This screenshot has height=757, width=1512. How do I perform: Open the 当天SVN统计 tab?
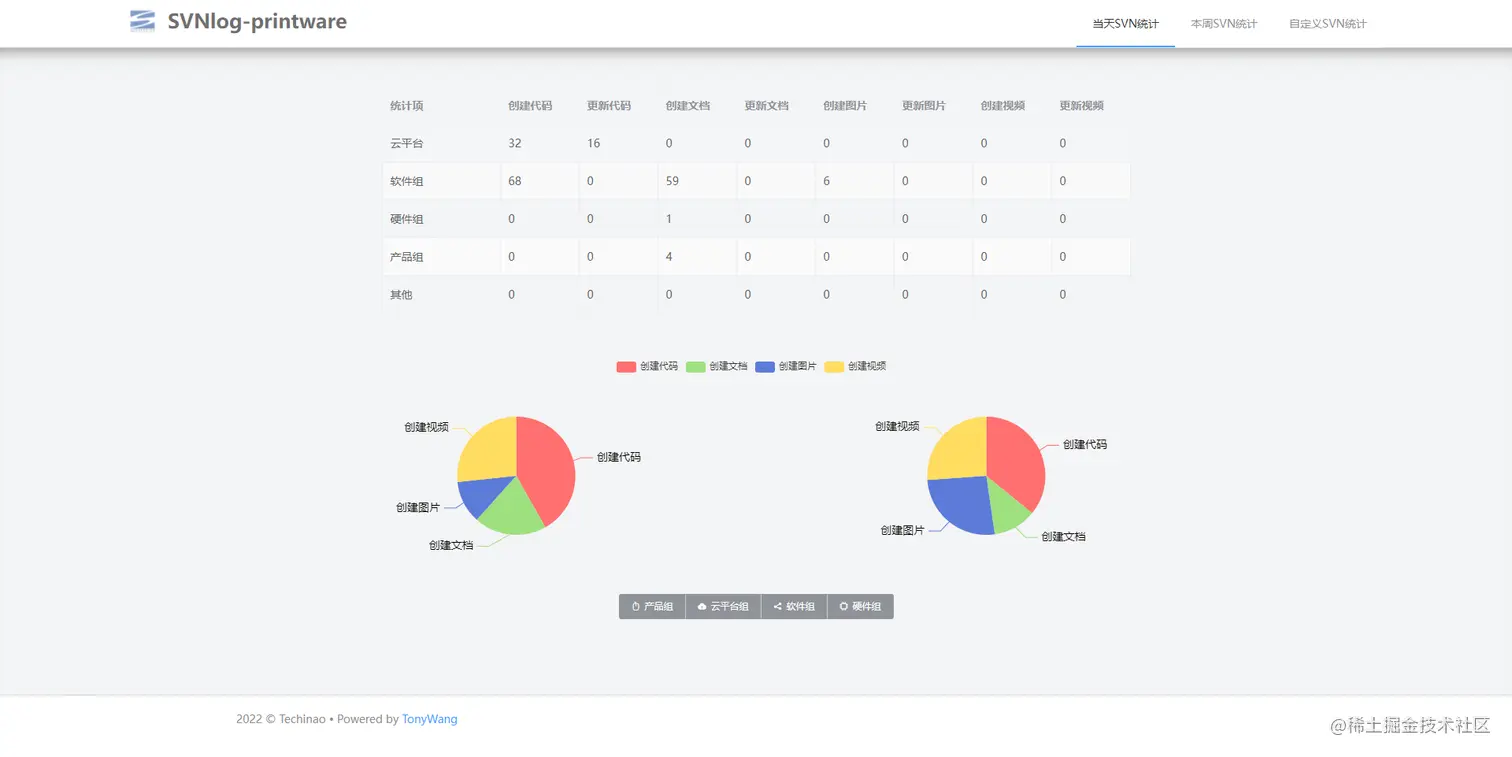(1125, 23)
